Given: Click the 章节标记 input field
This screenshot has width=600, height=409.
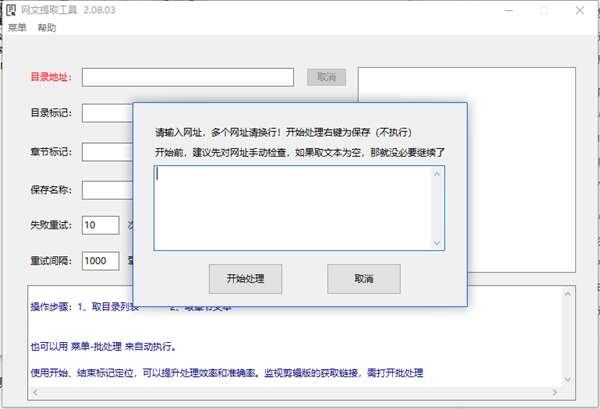Looking at the screenshot, I should pyautogui.click(x=108, y=152).
